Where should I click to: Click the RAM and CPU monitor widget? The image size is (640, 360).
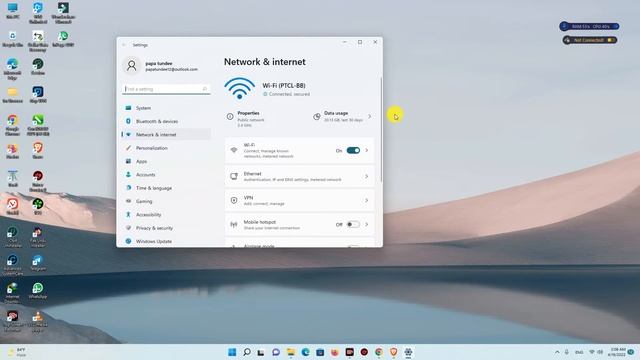click(589, 27)
